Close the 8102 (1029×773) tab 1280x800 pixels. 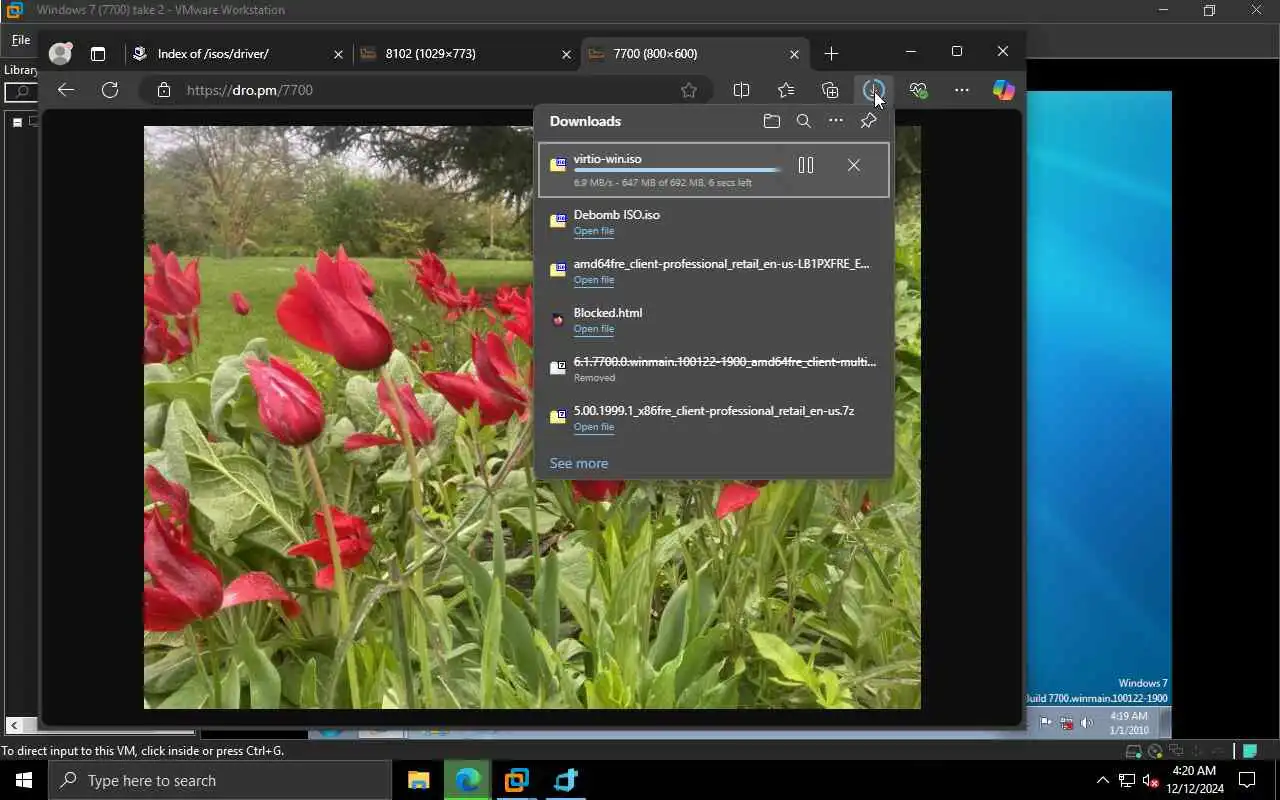pos(566,54)
